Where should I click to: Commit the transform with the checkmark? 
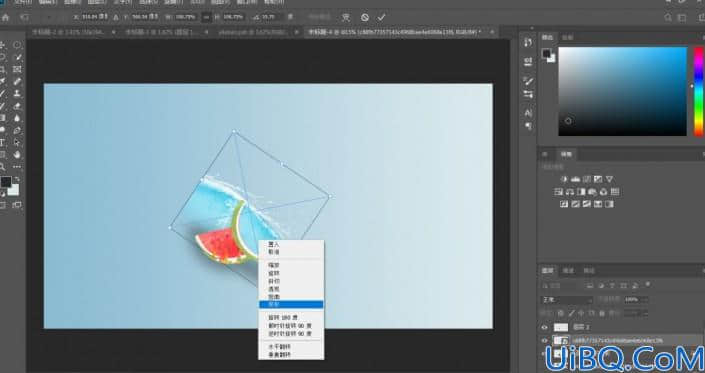click(x=381, y=18)
